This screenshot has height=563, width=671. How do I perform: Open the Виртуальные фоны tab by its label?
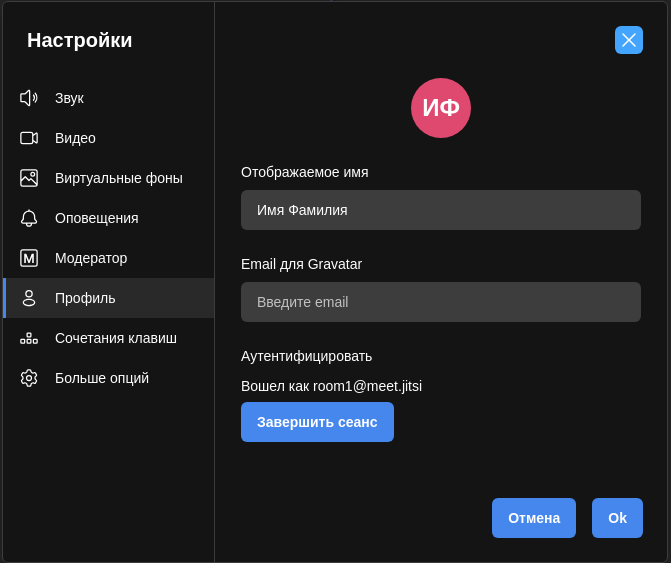118,178
